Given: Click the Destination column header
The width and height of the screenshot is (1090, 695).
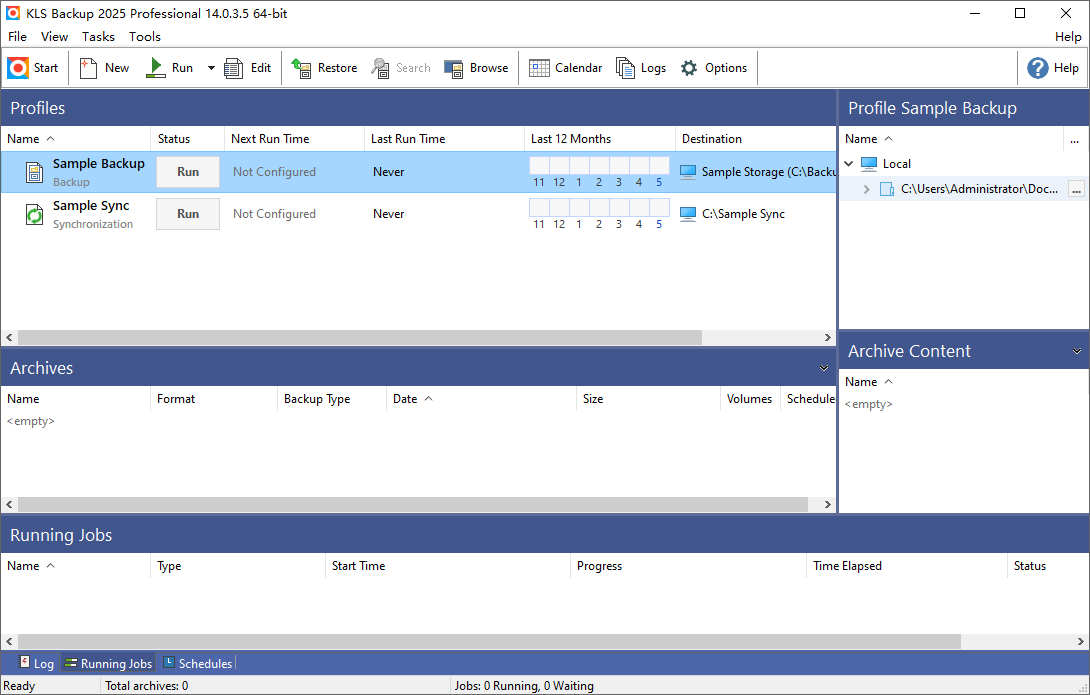Looking at the screenshot, I should coord(756,138).
